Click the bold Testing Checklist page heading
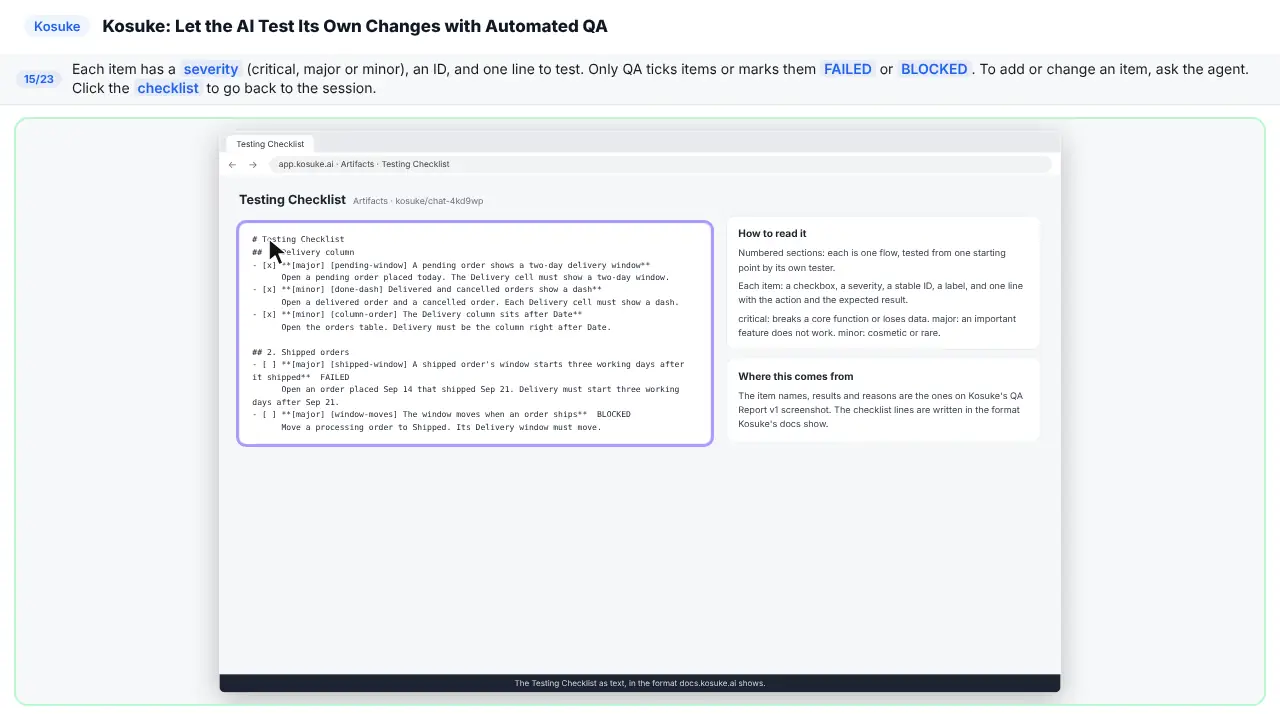 pyautogui.click(x=292, y=200)
